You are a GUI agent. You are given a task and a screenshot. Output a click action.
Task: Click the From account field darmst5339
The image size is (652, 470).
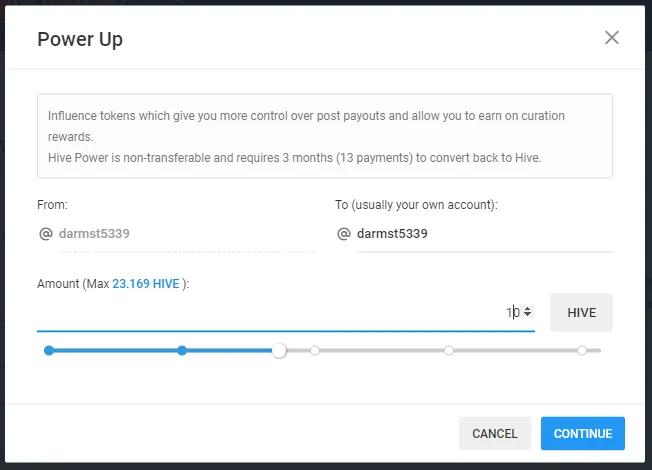[x=187, y=234]
